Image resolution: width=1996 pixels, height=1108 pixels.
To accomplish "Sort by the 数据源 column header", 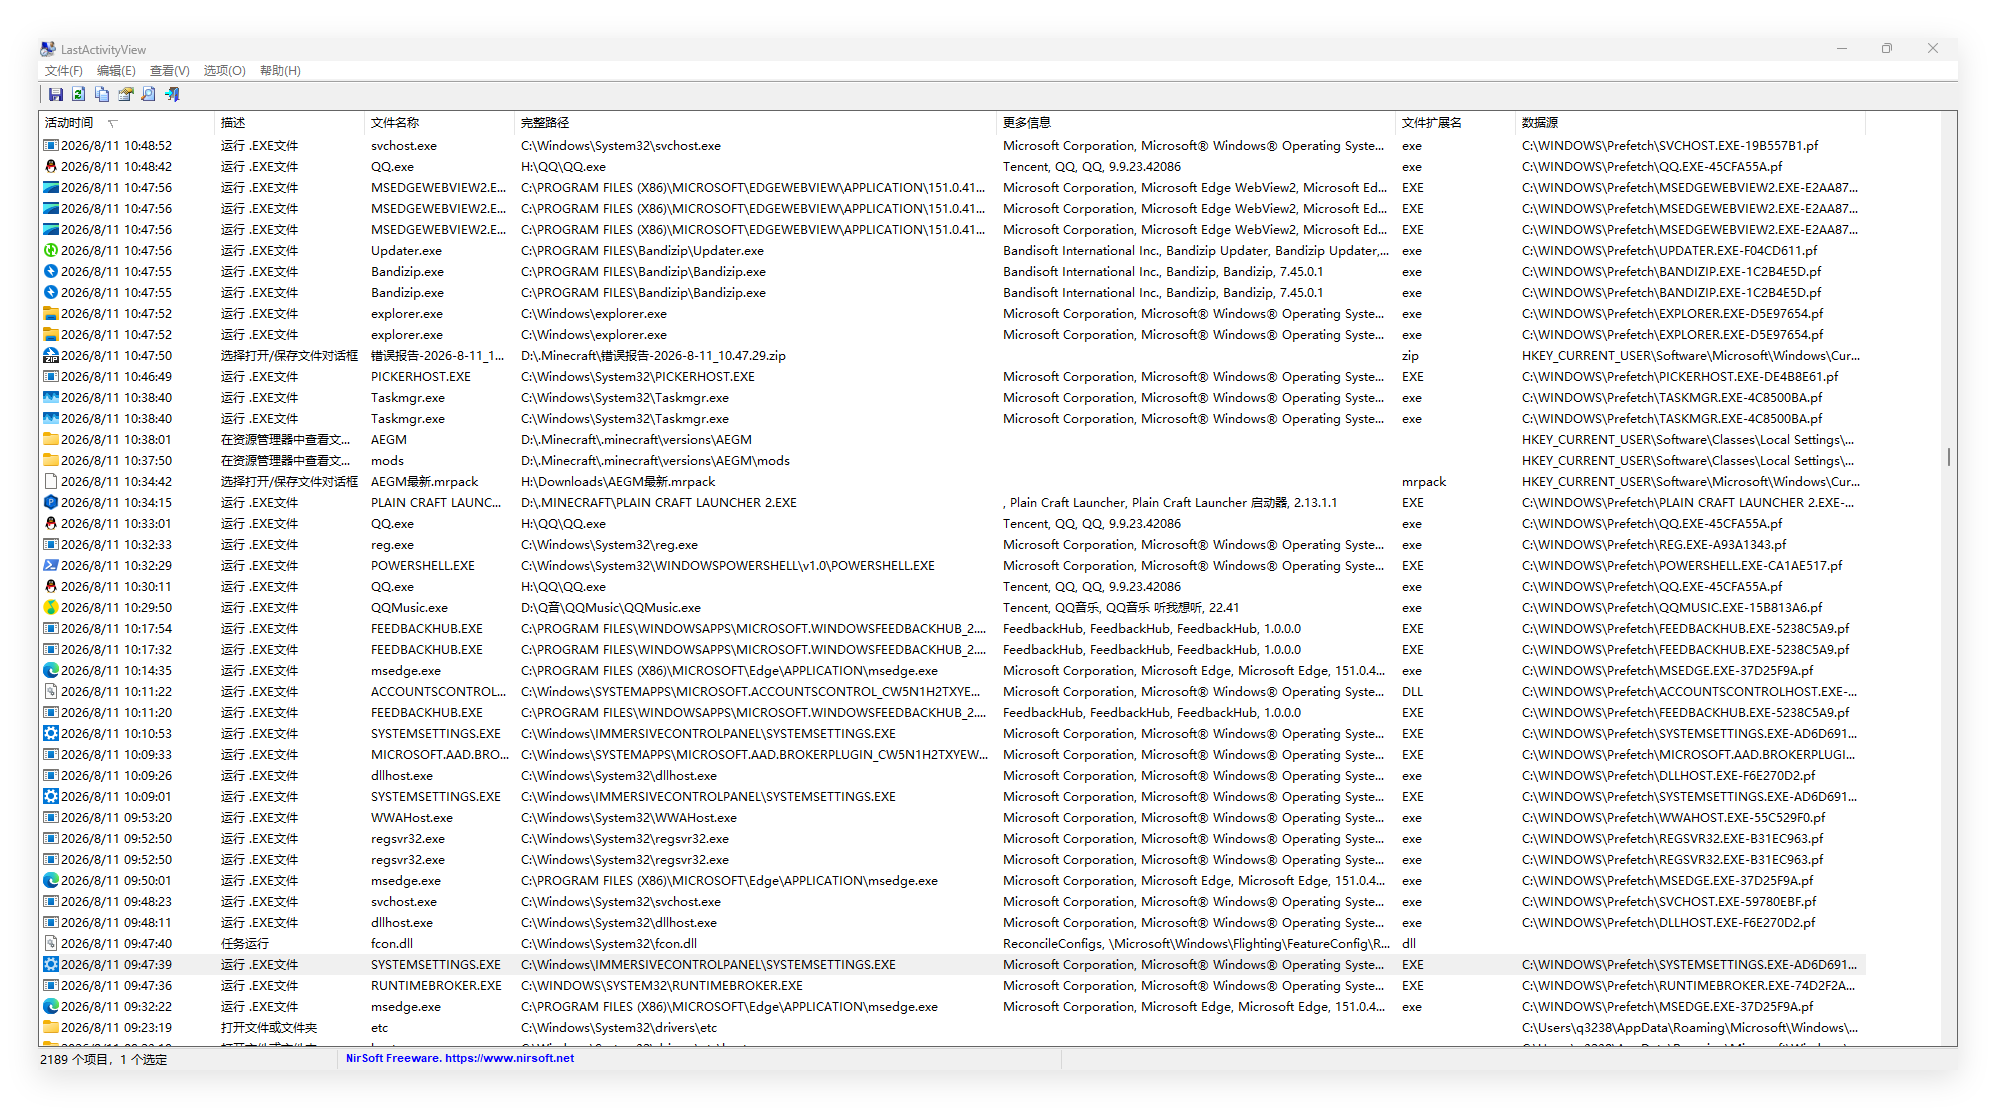I will point(1690,123).
